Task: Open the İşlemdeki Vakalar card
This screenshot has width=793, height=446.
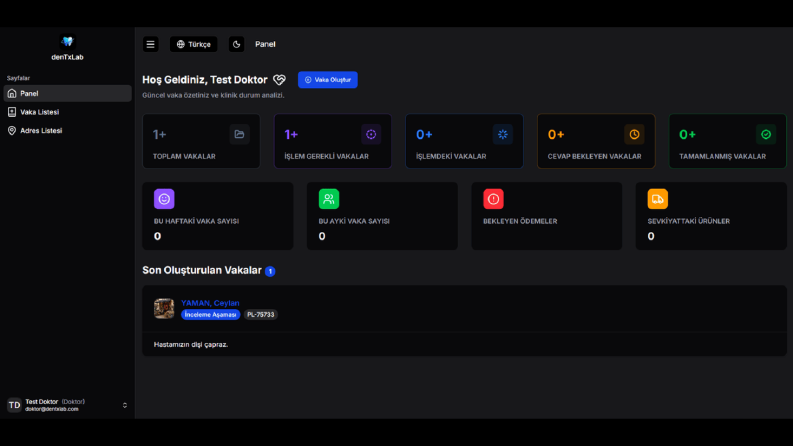Action: (464, 141)
